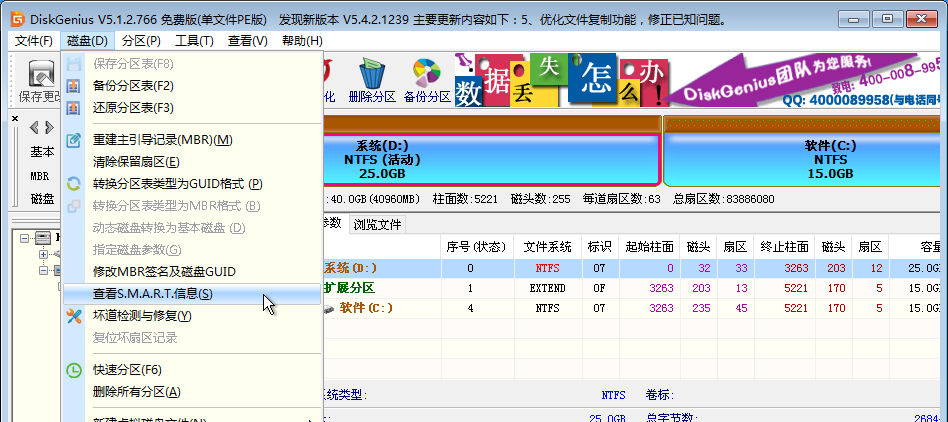Select 重建主引导记录(MBR) menu item

162,139
